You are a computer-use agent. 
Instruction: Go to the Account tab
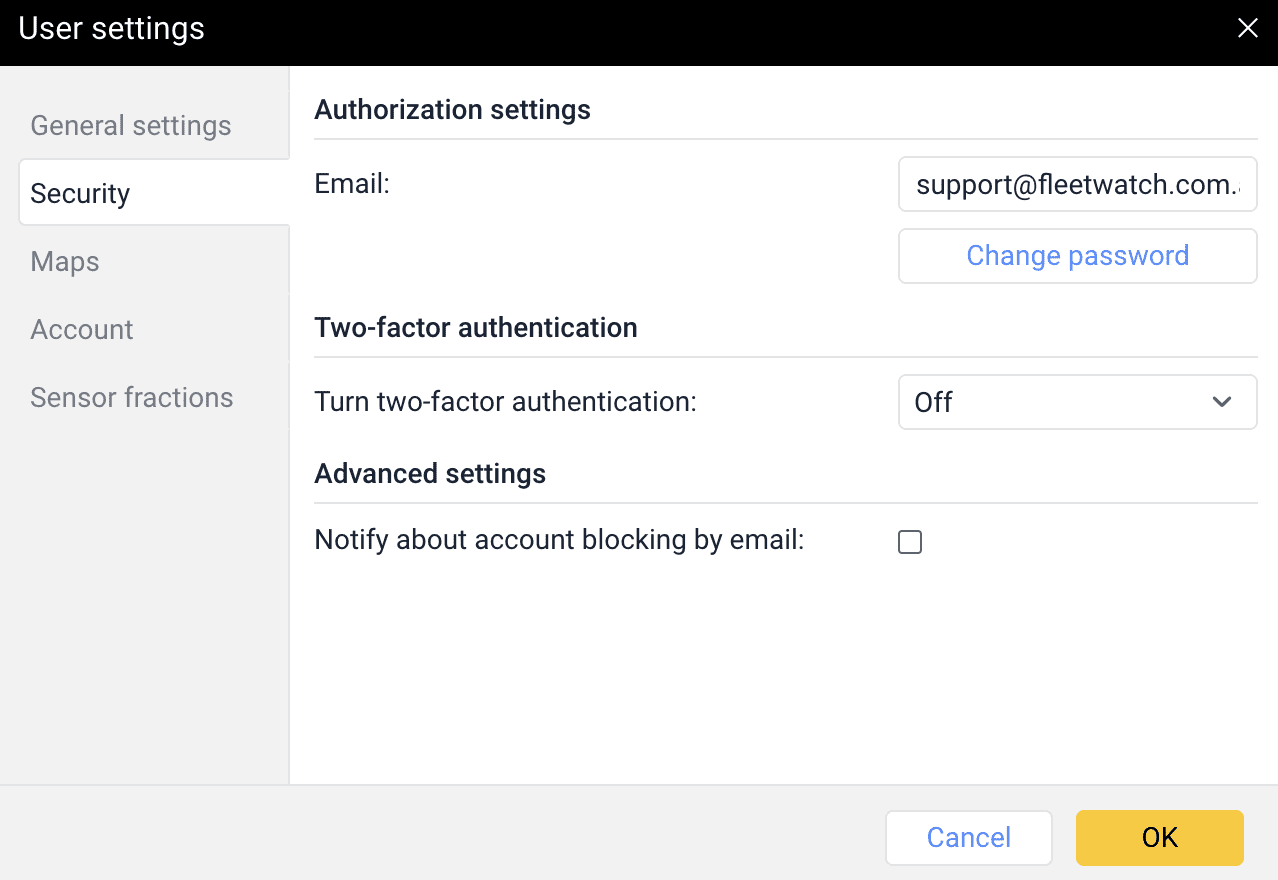point(82,330)
